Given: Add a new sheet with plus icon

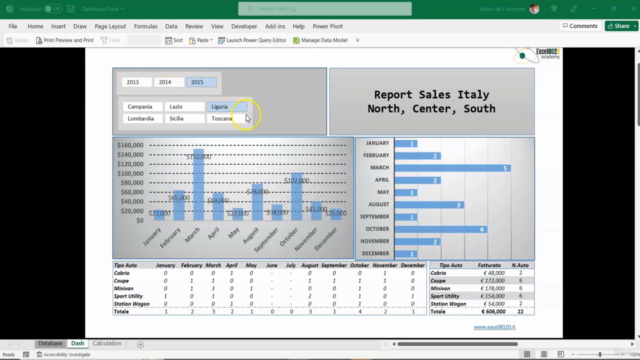Looking at the screenshot, I should point(140,344).
